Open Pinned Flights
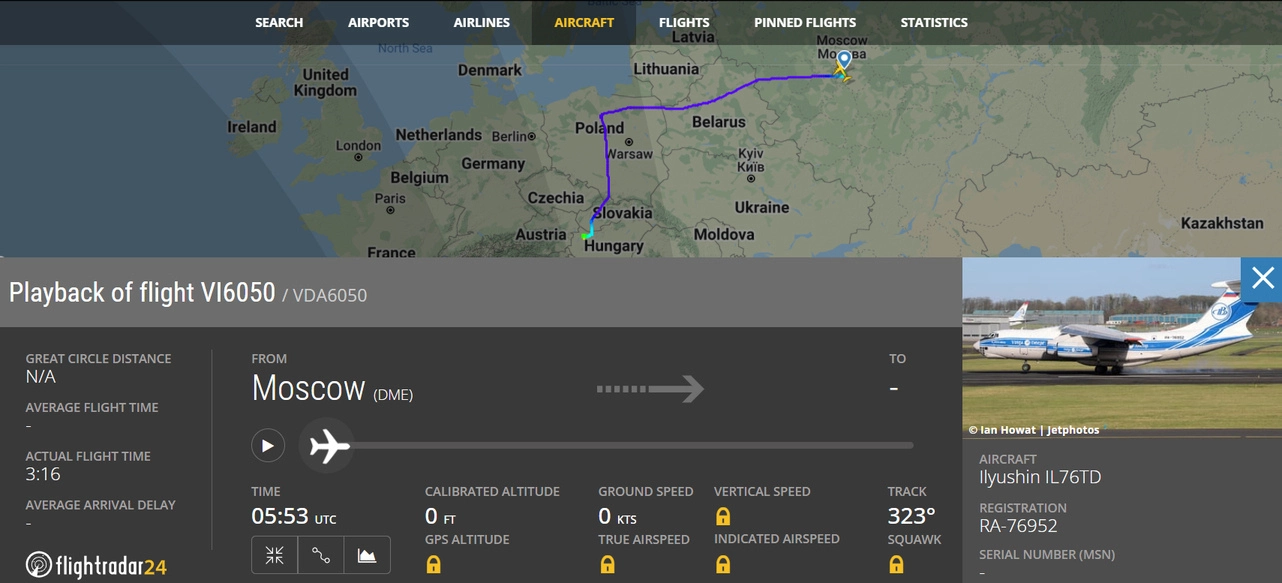 (805, 22)
